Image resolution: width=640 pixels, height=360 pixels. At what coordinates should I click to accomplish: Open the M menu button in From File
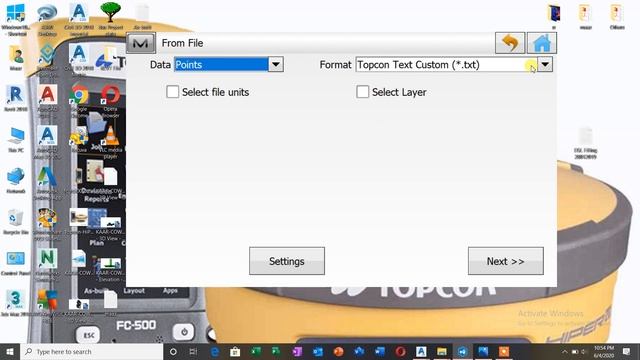141,43
